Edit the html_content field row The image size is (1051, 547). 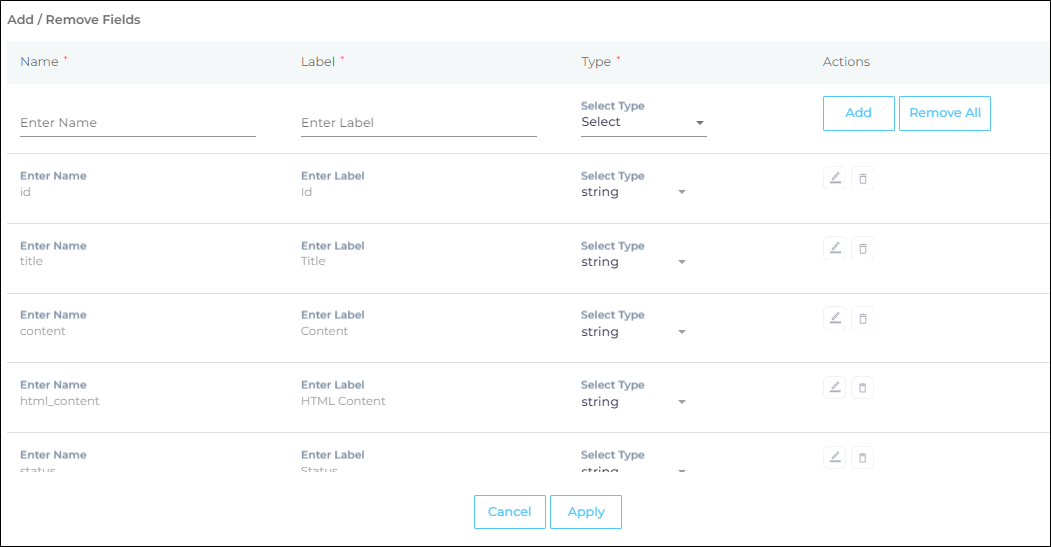point(834,387)
